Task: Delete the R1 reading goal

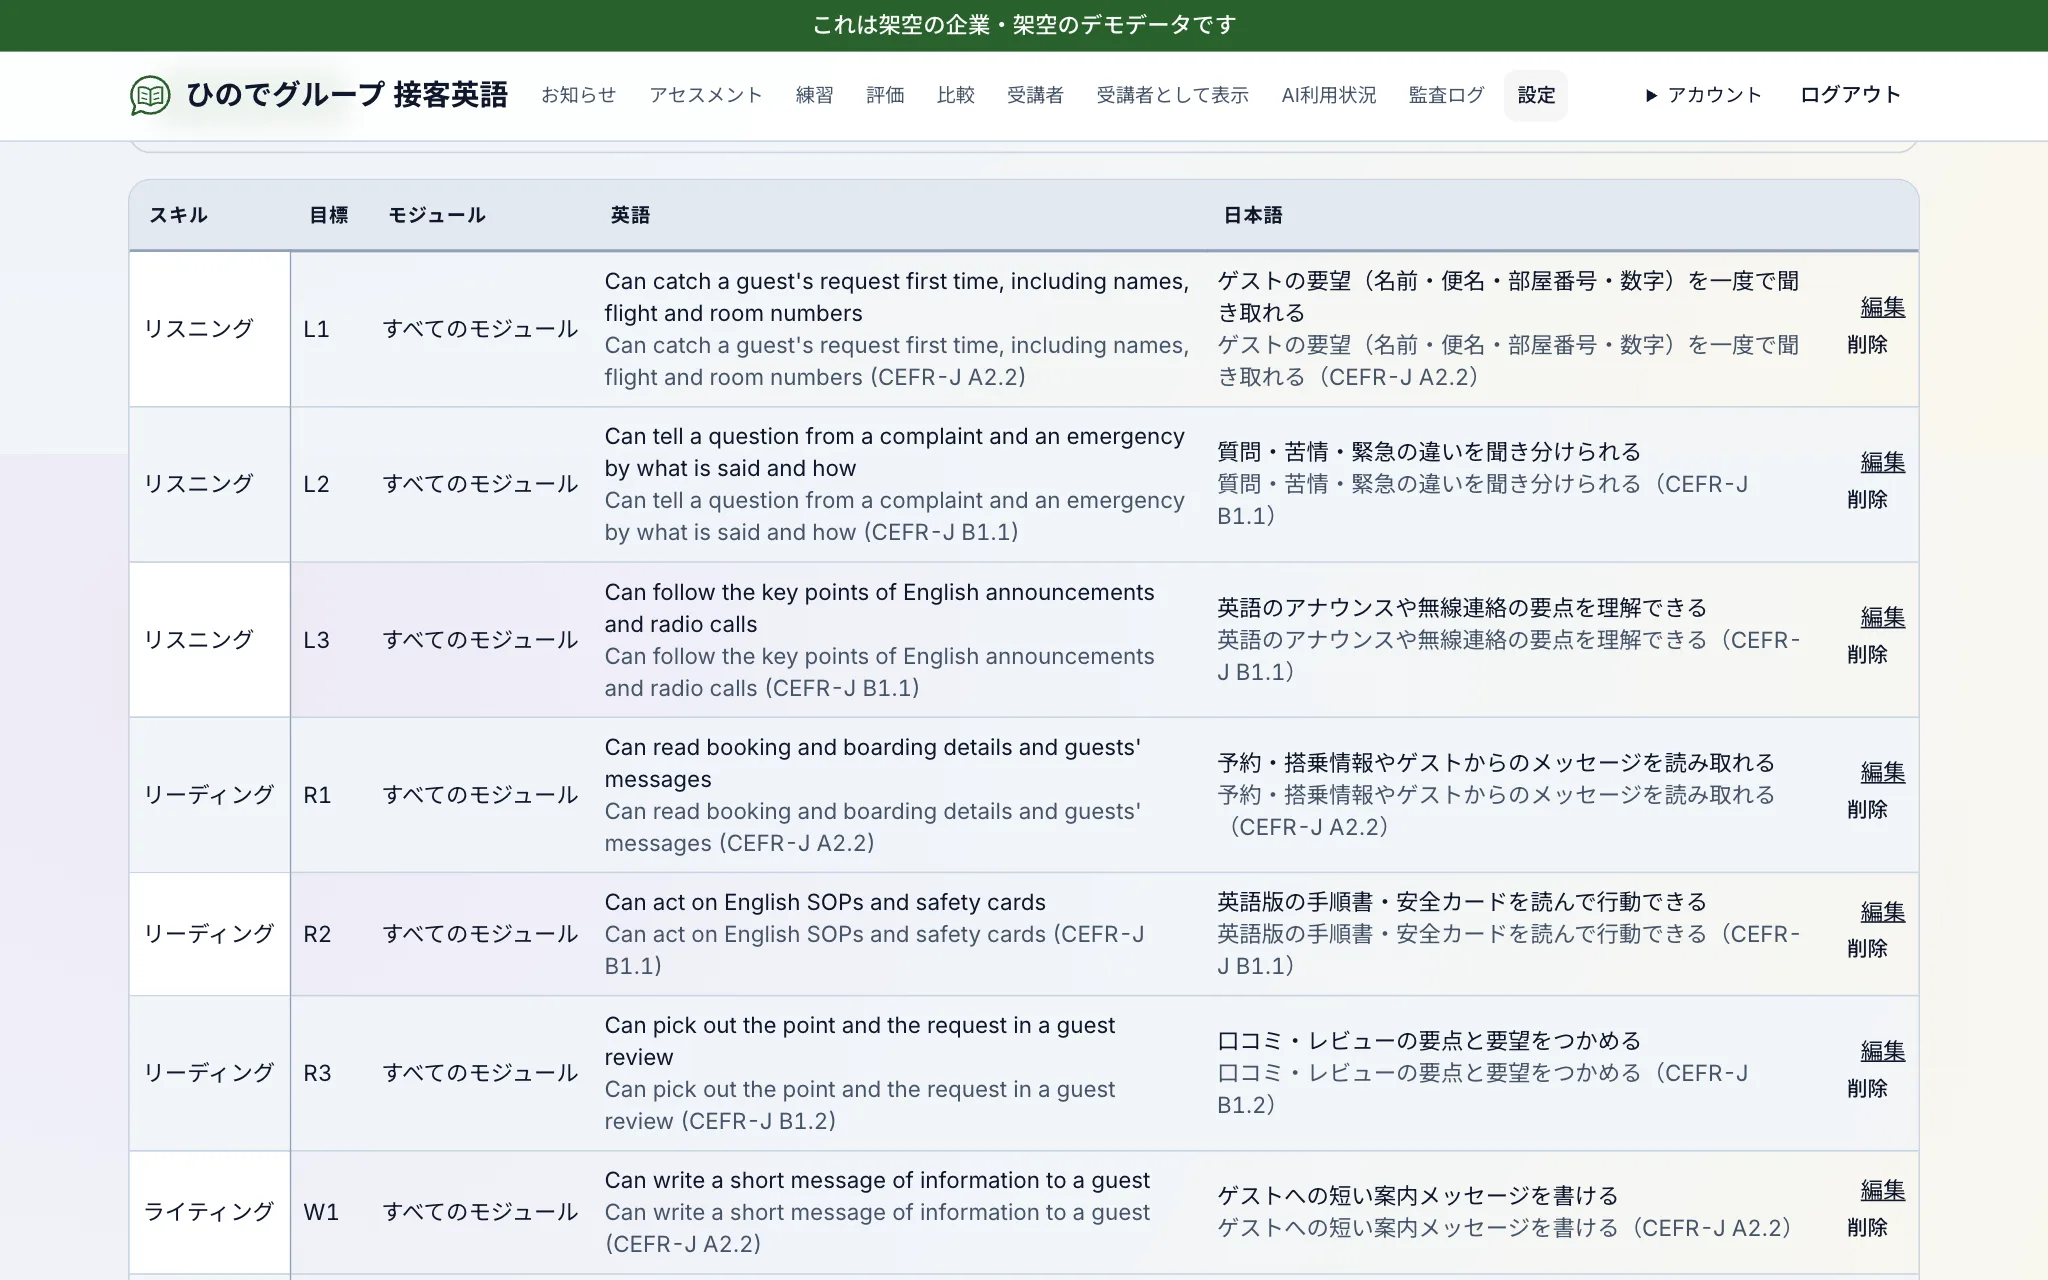Action: pos(1867,809)
